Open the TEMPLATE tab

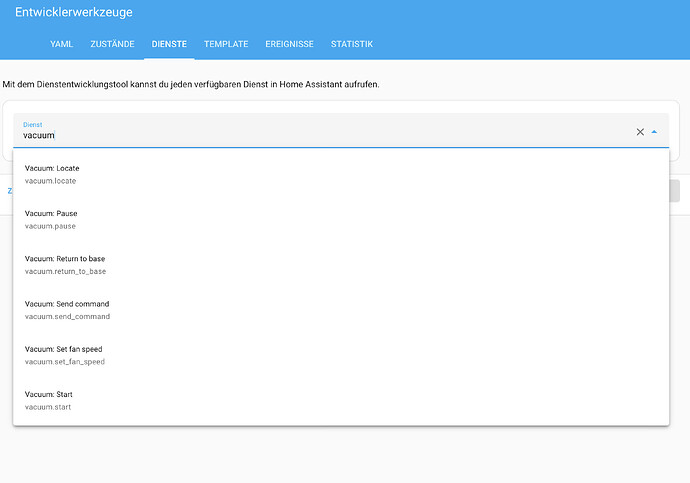coord(226,44)
